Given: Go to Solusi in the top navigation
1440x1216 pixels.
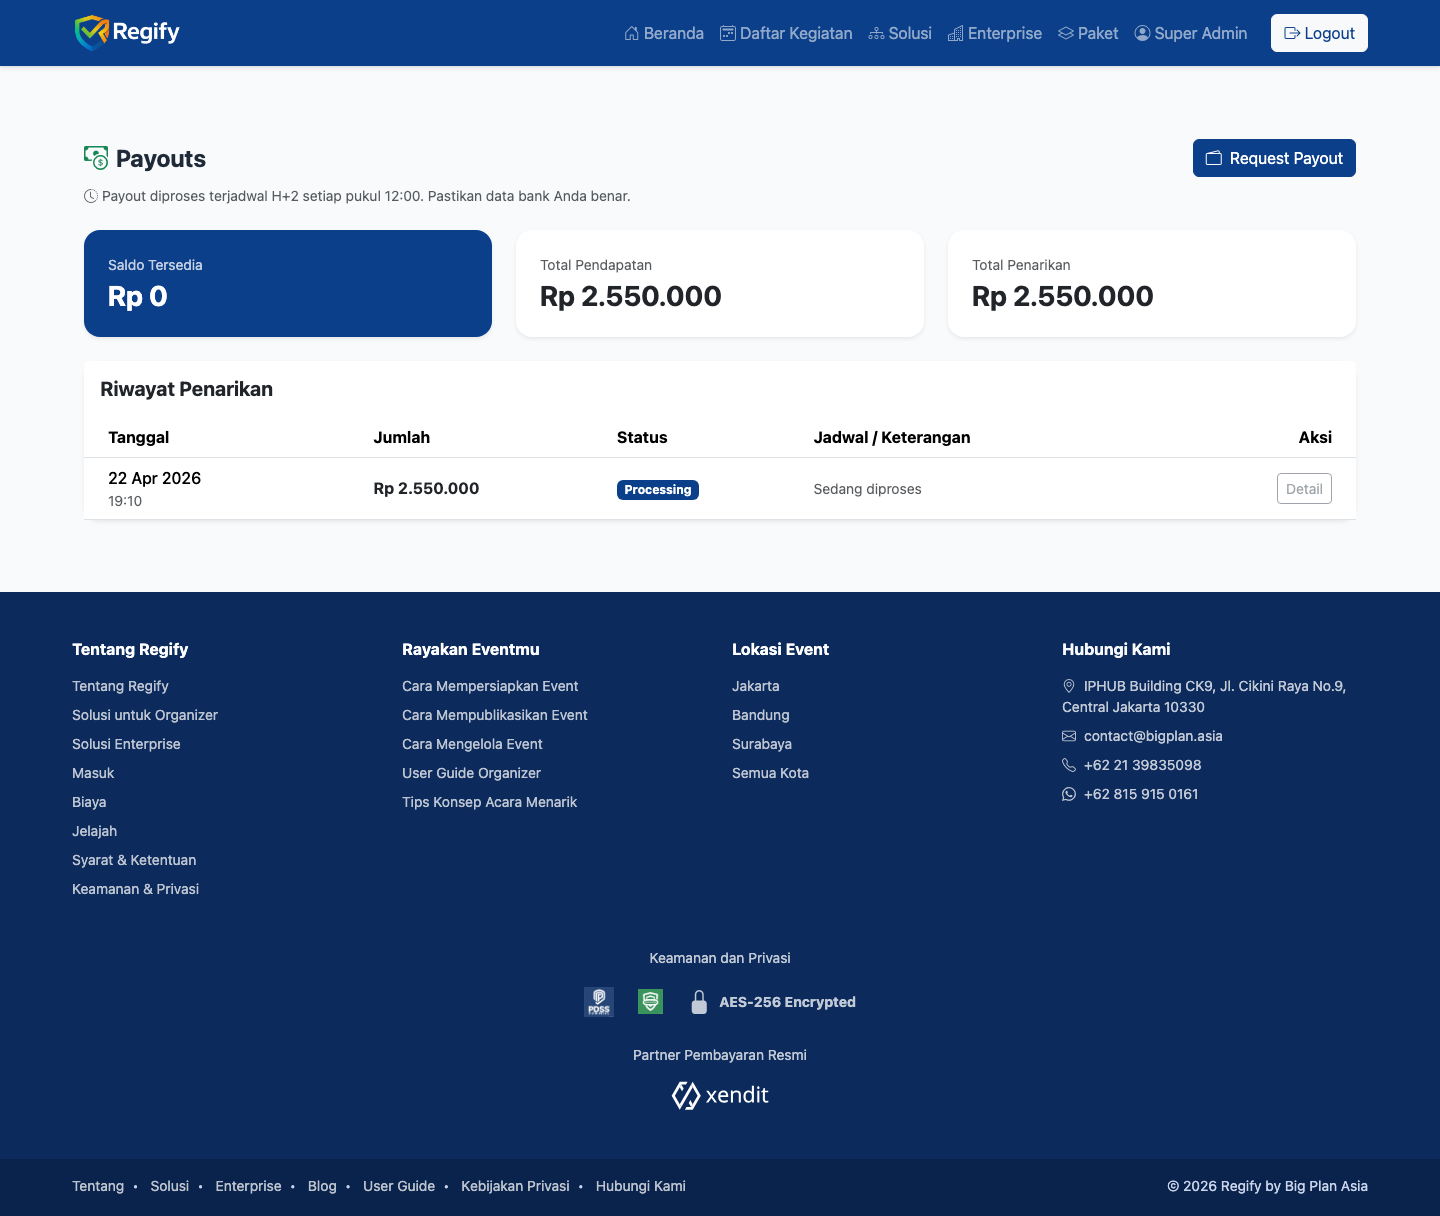Looking at the screenshot, I should click(900, 33).
